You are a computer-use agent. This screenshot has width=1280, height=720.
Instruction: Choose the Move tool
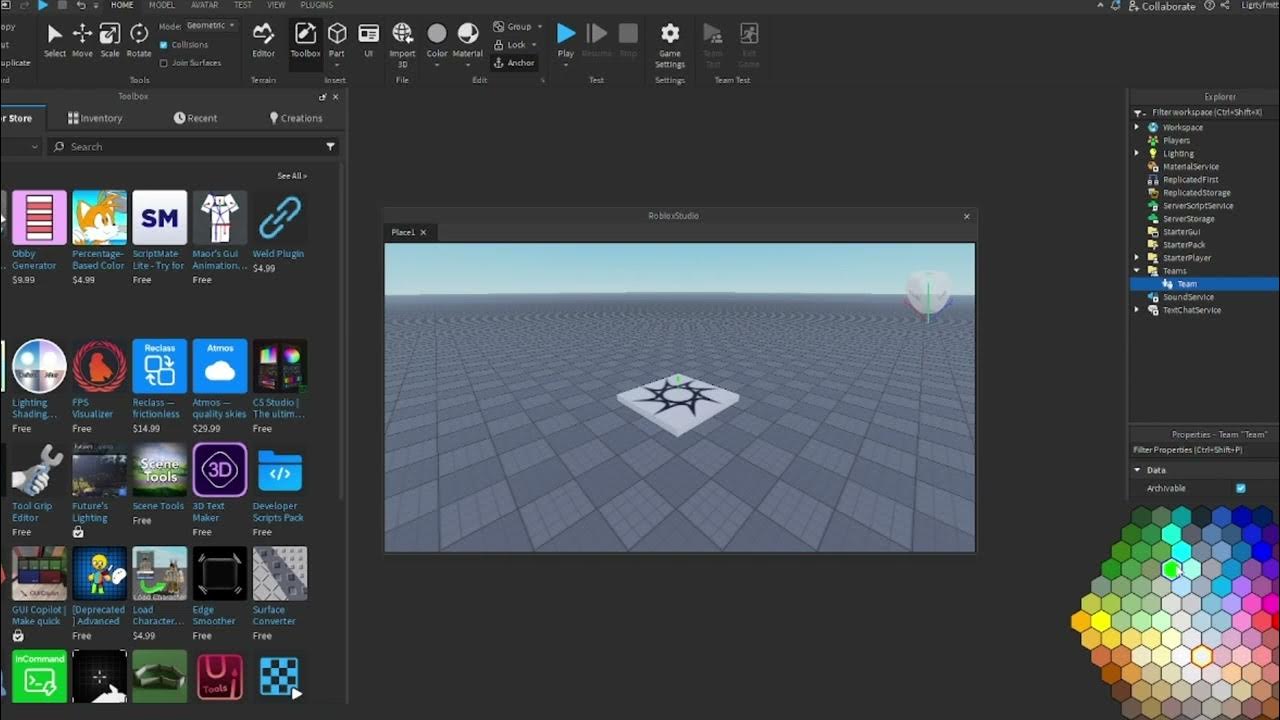pyautogui.click(x=82, y=40)
